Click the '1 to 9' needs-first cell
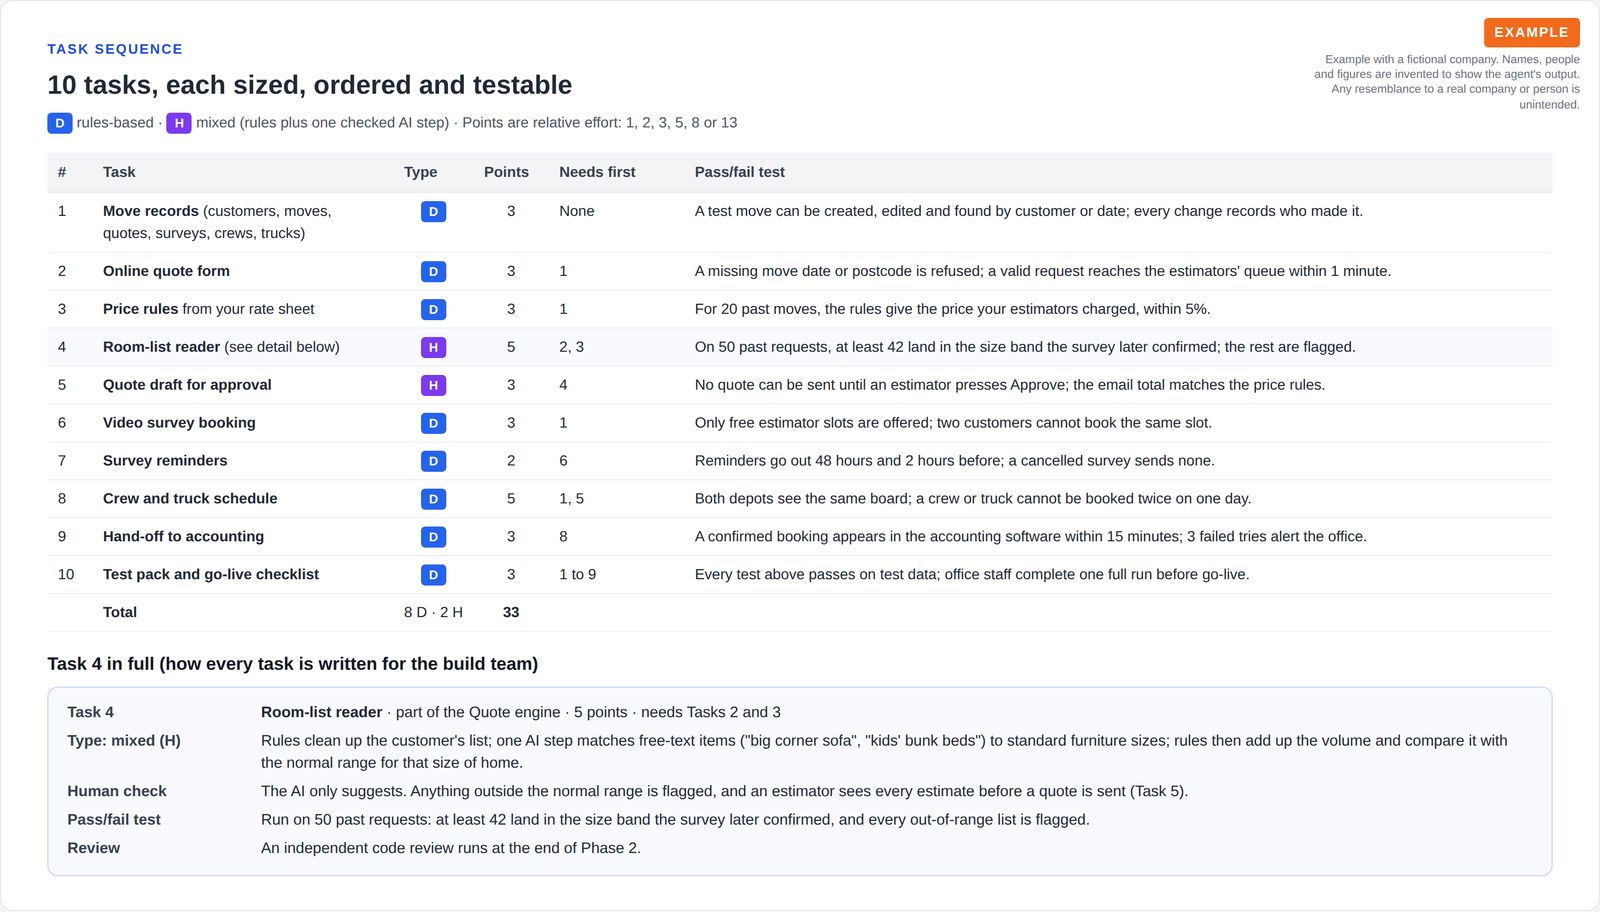 [577, 574]
